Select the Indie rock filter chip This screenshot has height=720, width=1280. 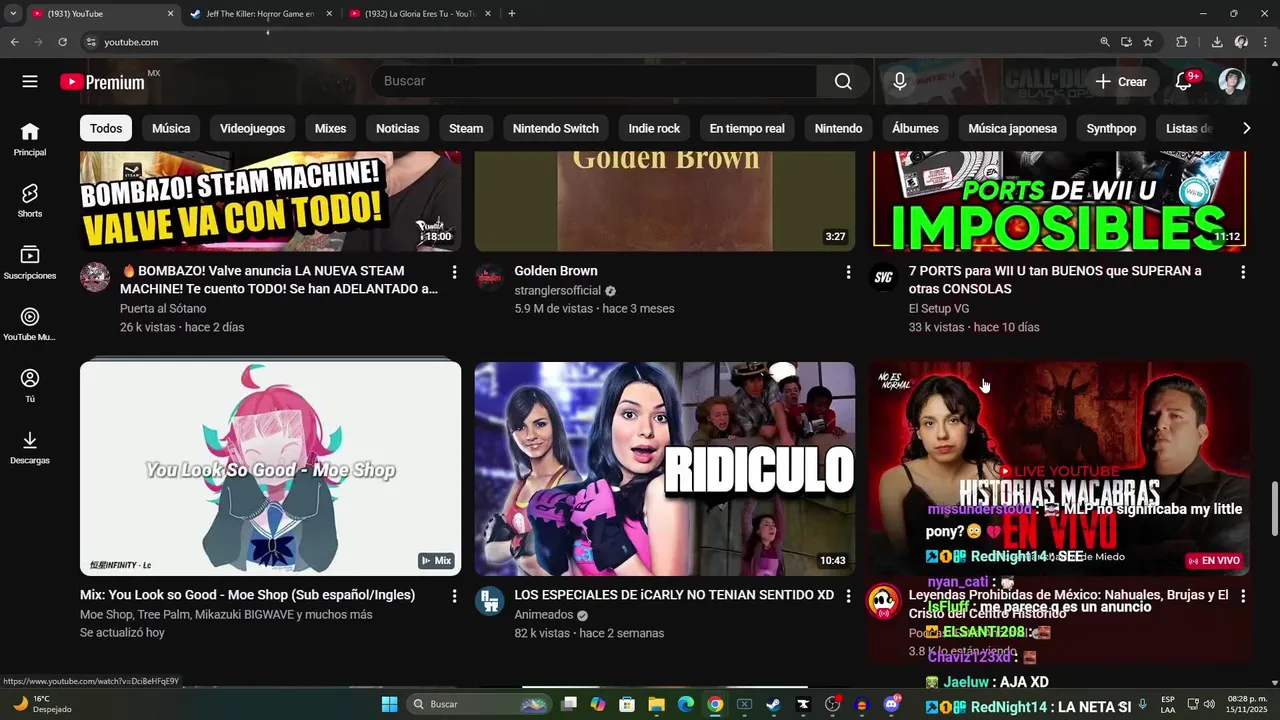(654, 128)
